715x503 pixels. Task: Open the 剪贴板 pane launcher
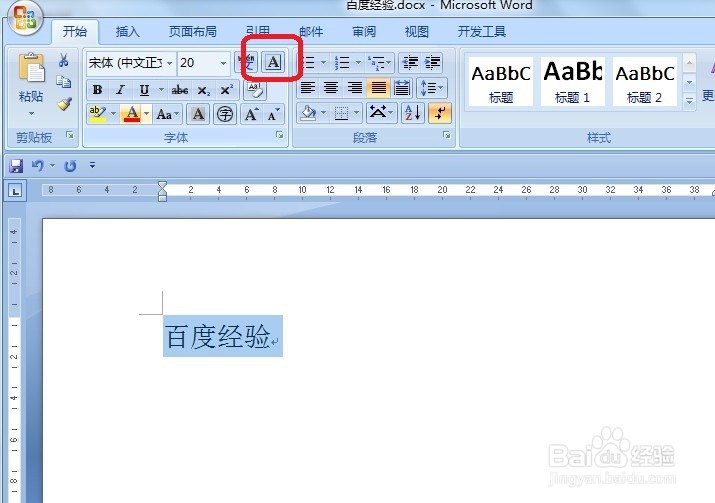coord(70,135)
